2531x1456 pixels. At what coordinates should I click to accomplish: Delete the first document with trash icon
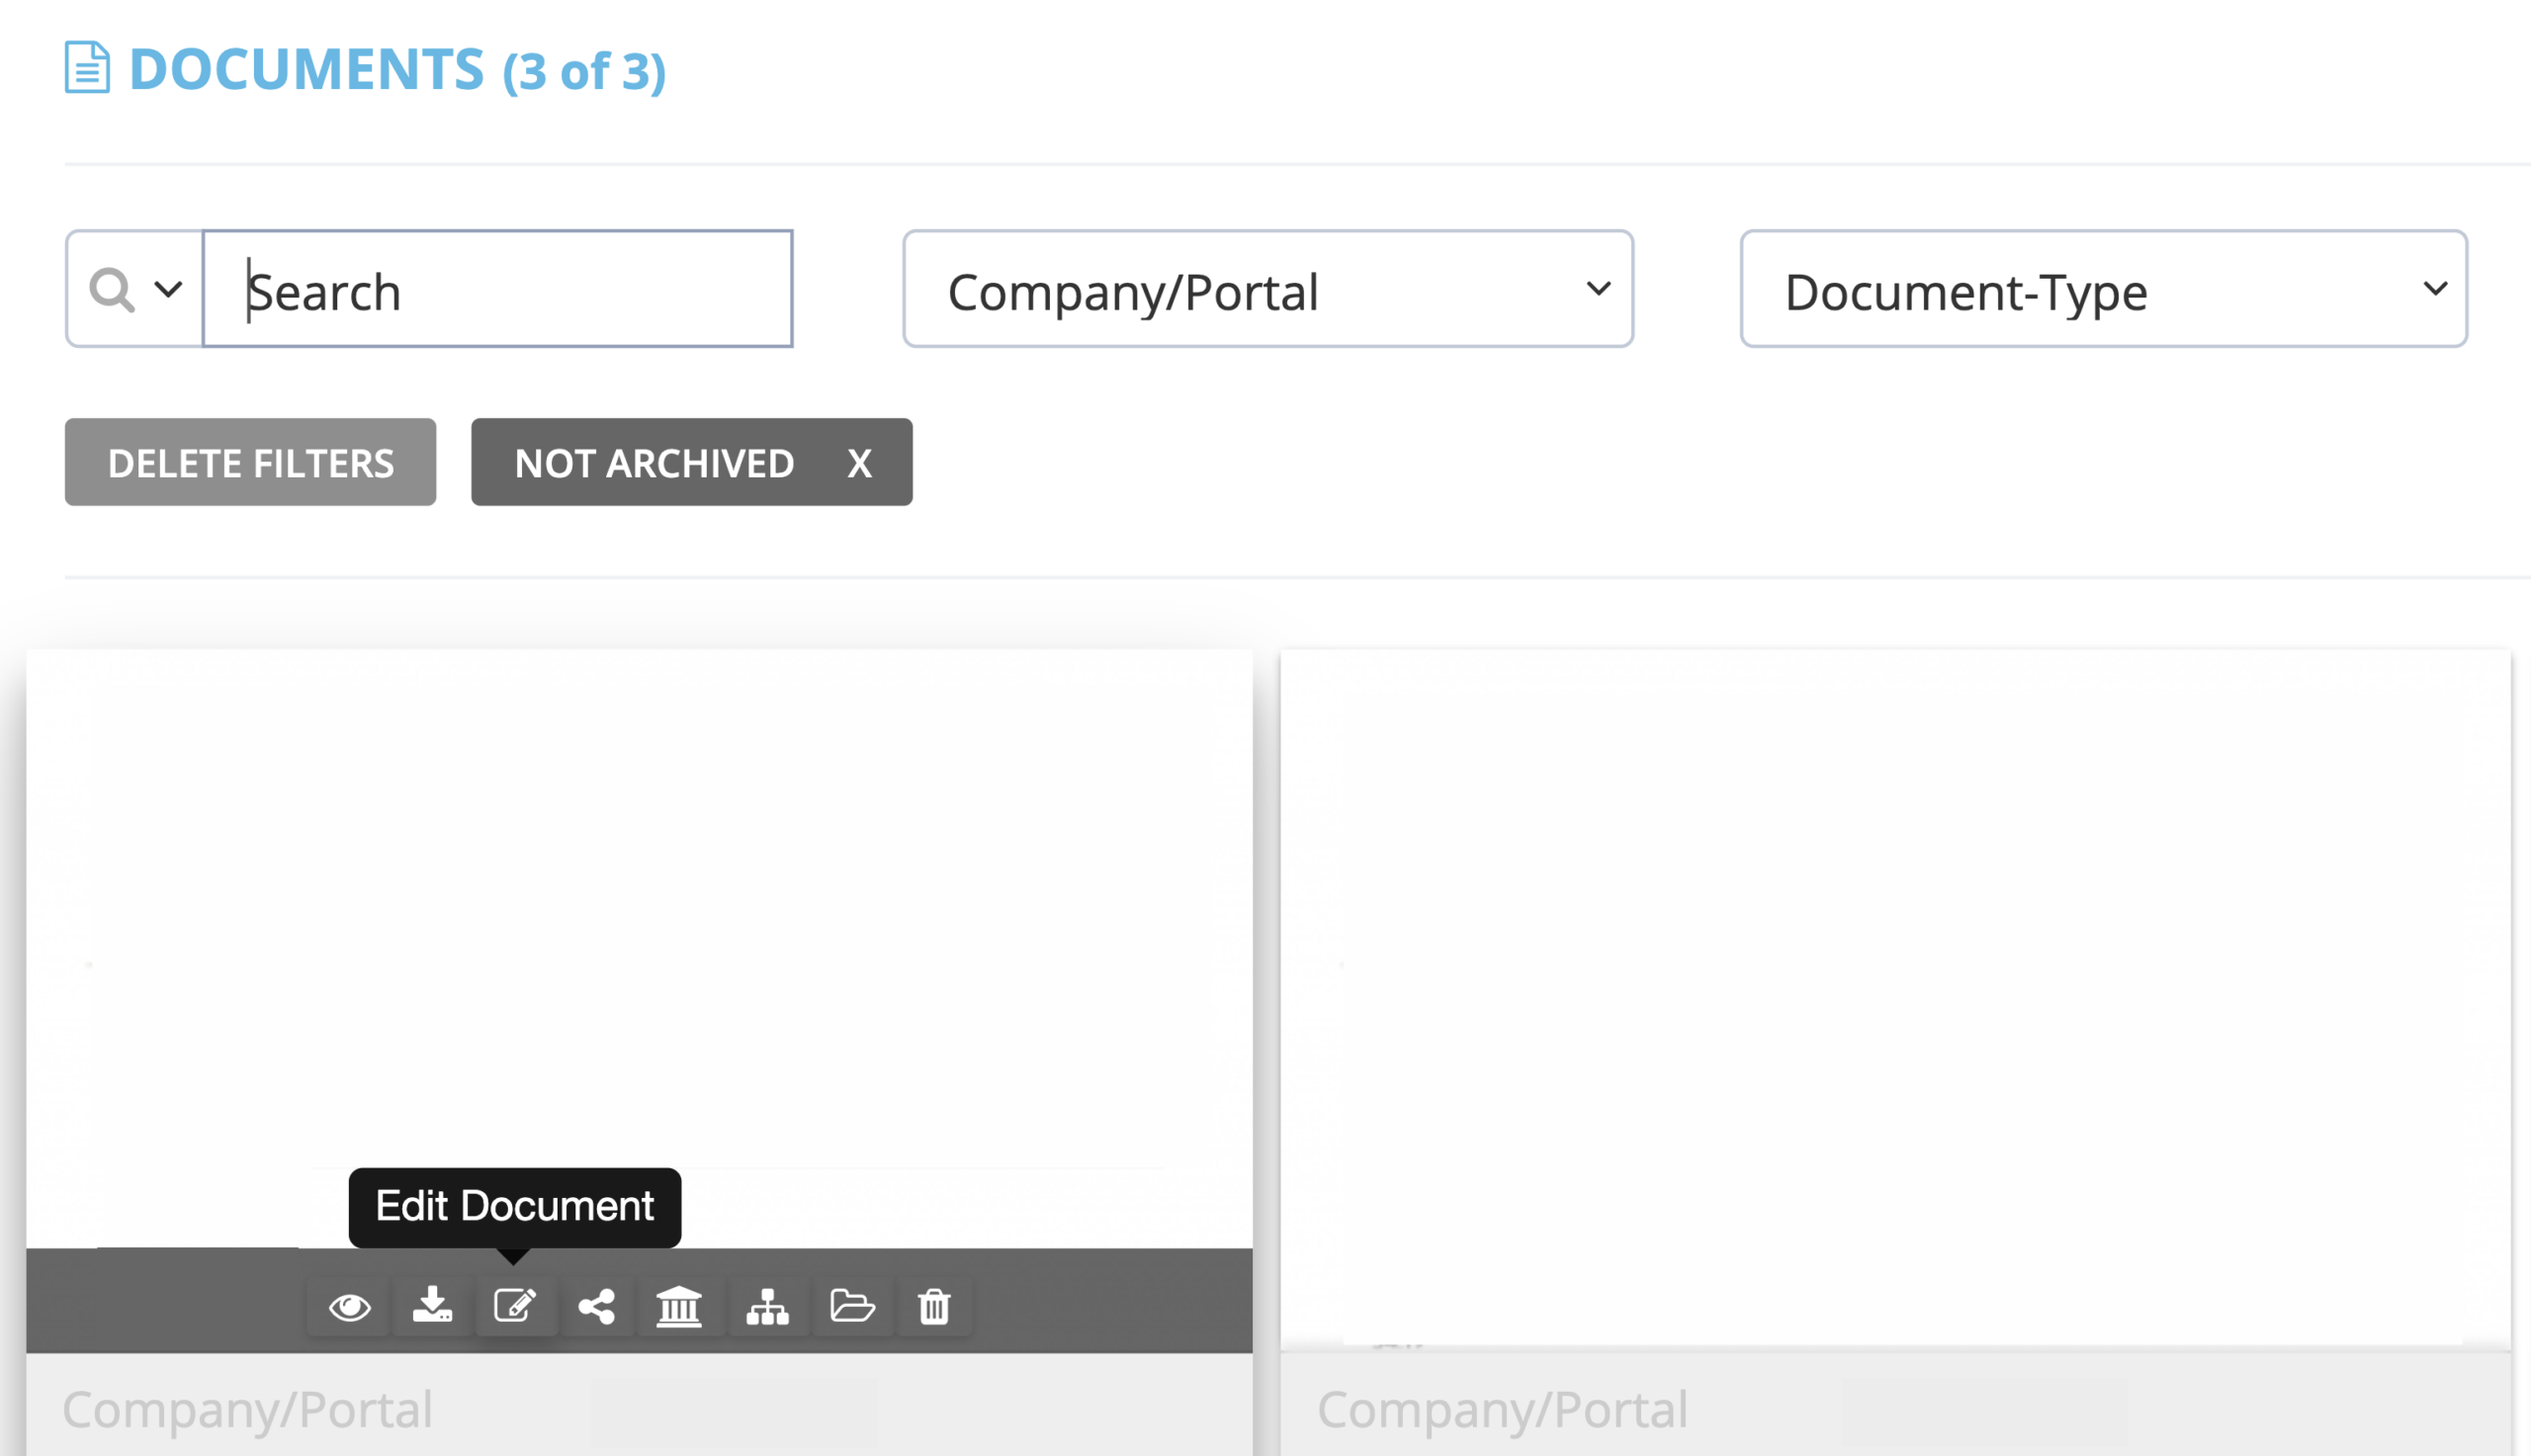pos(934,1306)
